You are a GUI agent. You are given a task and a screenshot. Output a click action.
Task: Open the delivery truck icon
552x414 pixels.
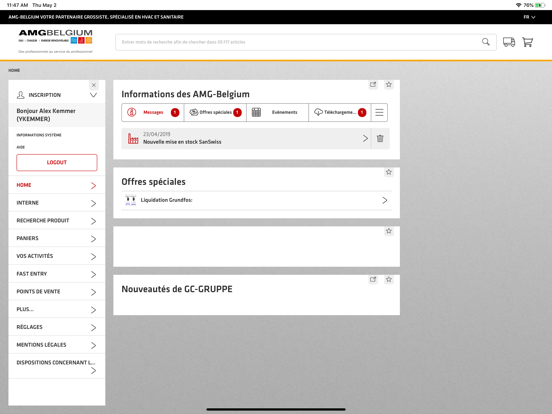tap(509, 42)
